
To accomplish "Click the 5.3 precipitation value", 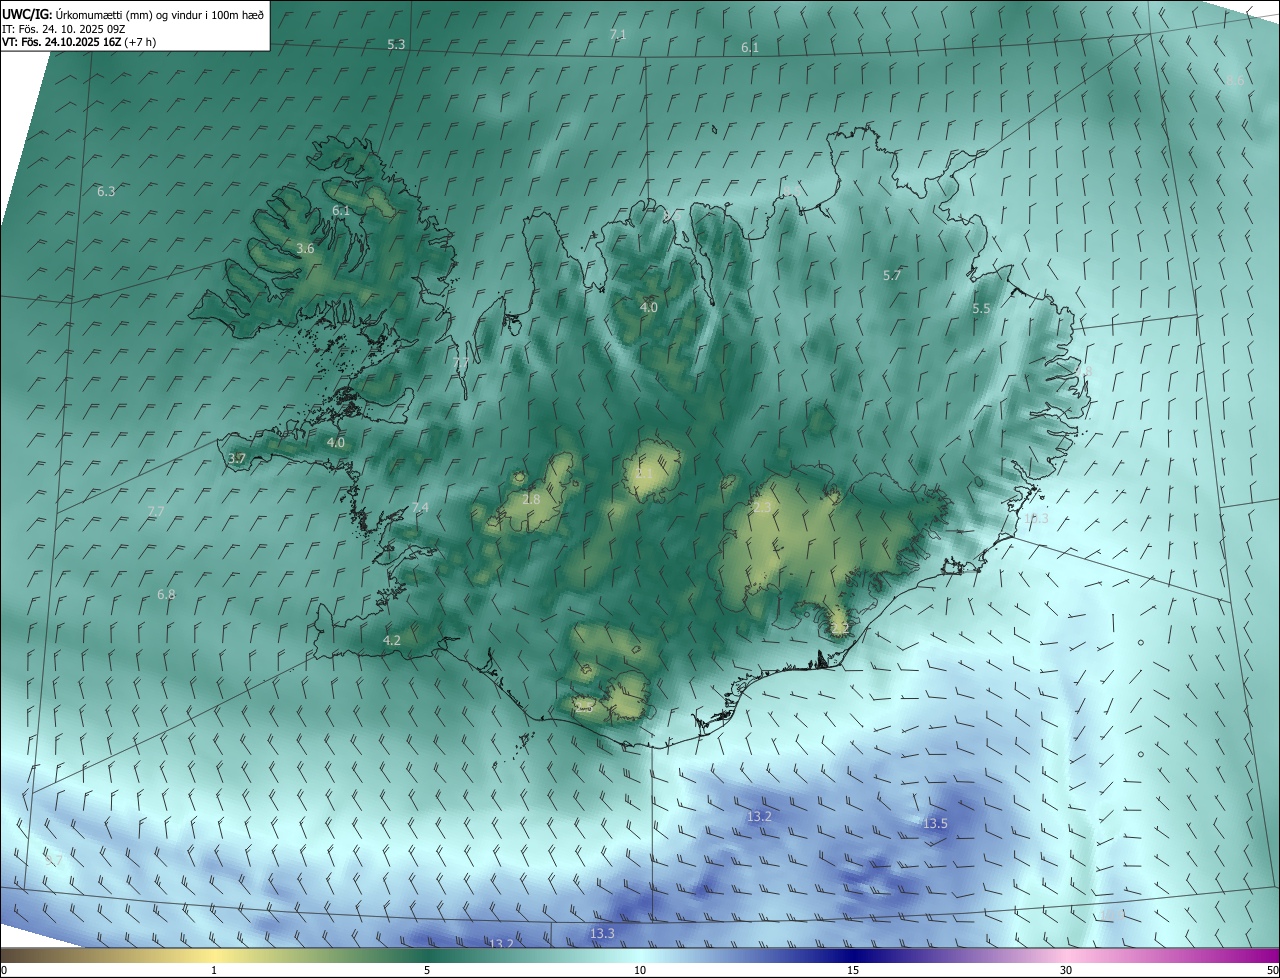I will (397, 45).
